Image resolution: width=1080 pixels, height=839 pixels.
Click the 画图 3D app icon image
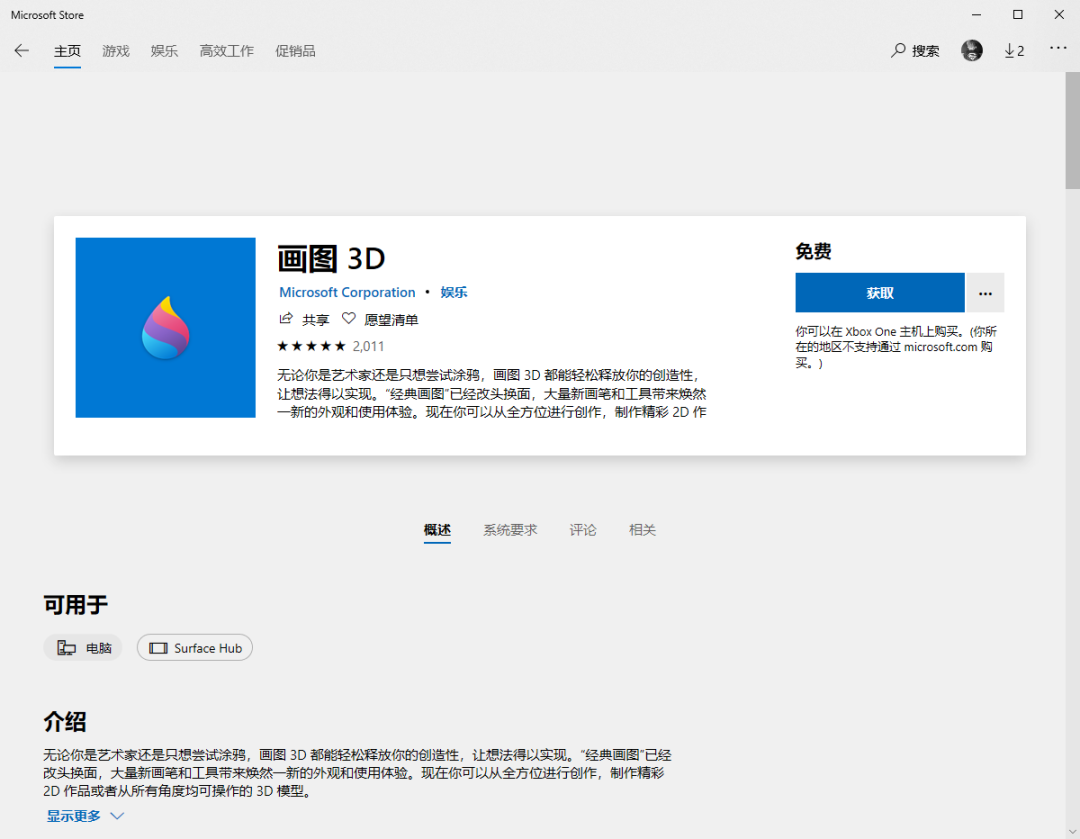165,328
